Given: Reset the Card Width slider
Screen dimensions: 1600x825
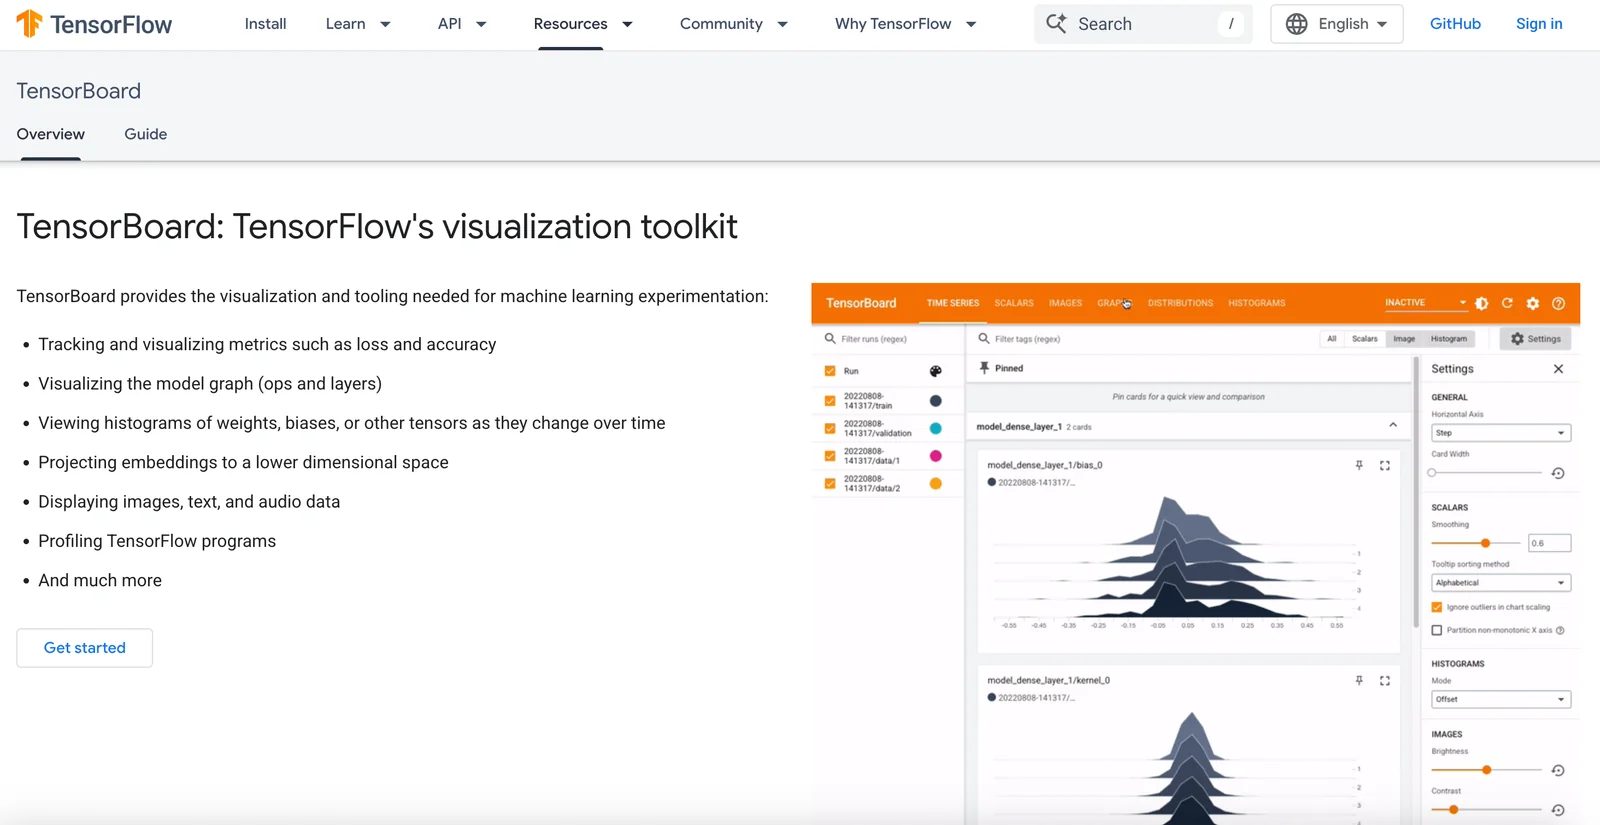Looking at the screenshot, I should click(1558, 473).
